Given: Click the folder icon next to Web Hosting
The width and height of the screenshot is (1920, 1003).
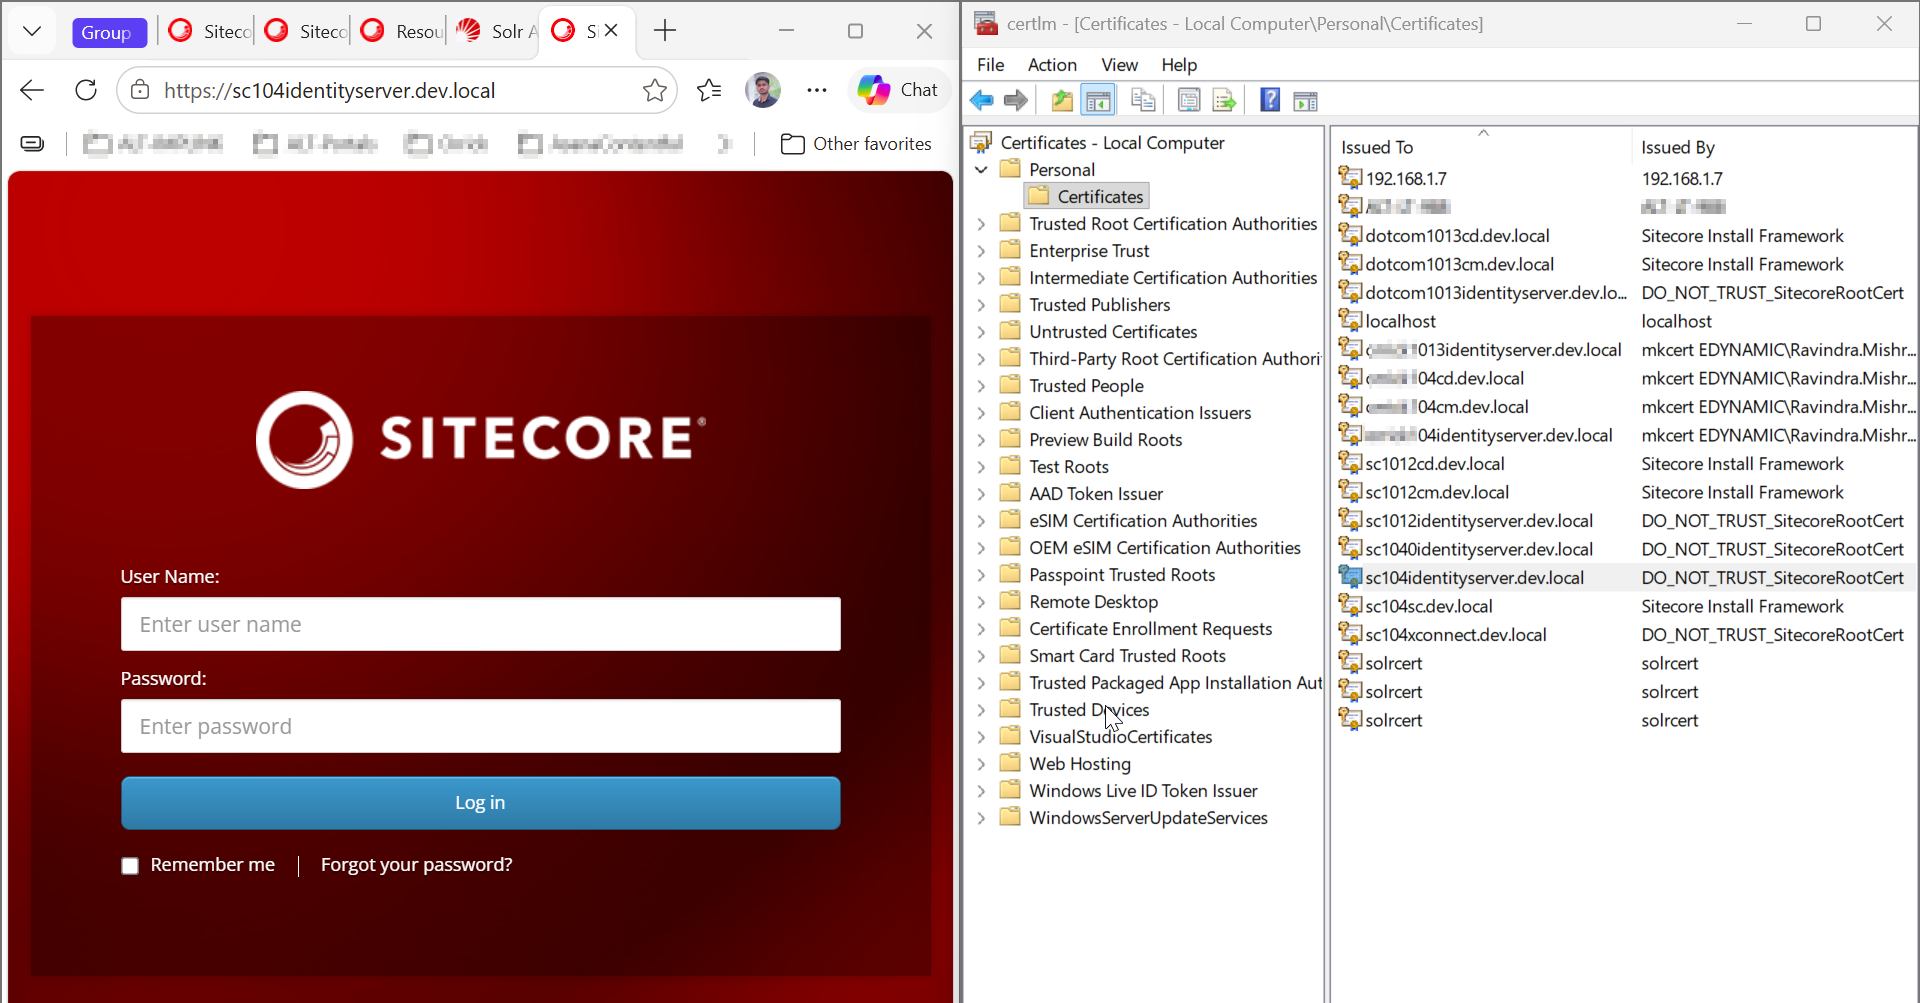Looking at the screenshot, I should [1010, 763].
